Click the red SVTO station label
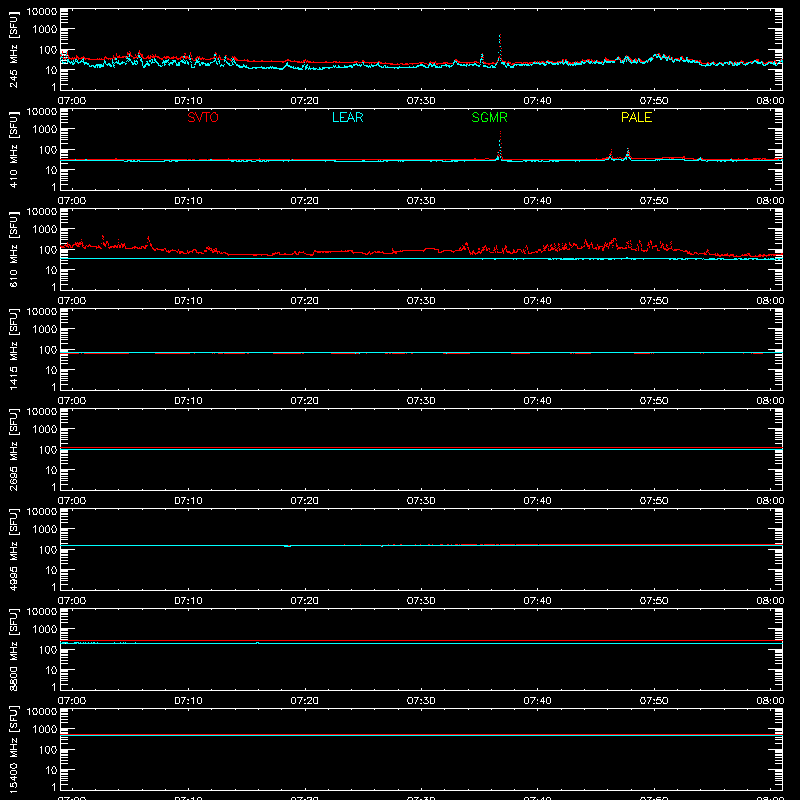This screenshot has width=800, height=800. 203,117
